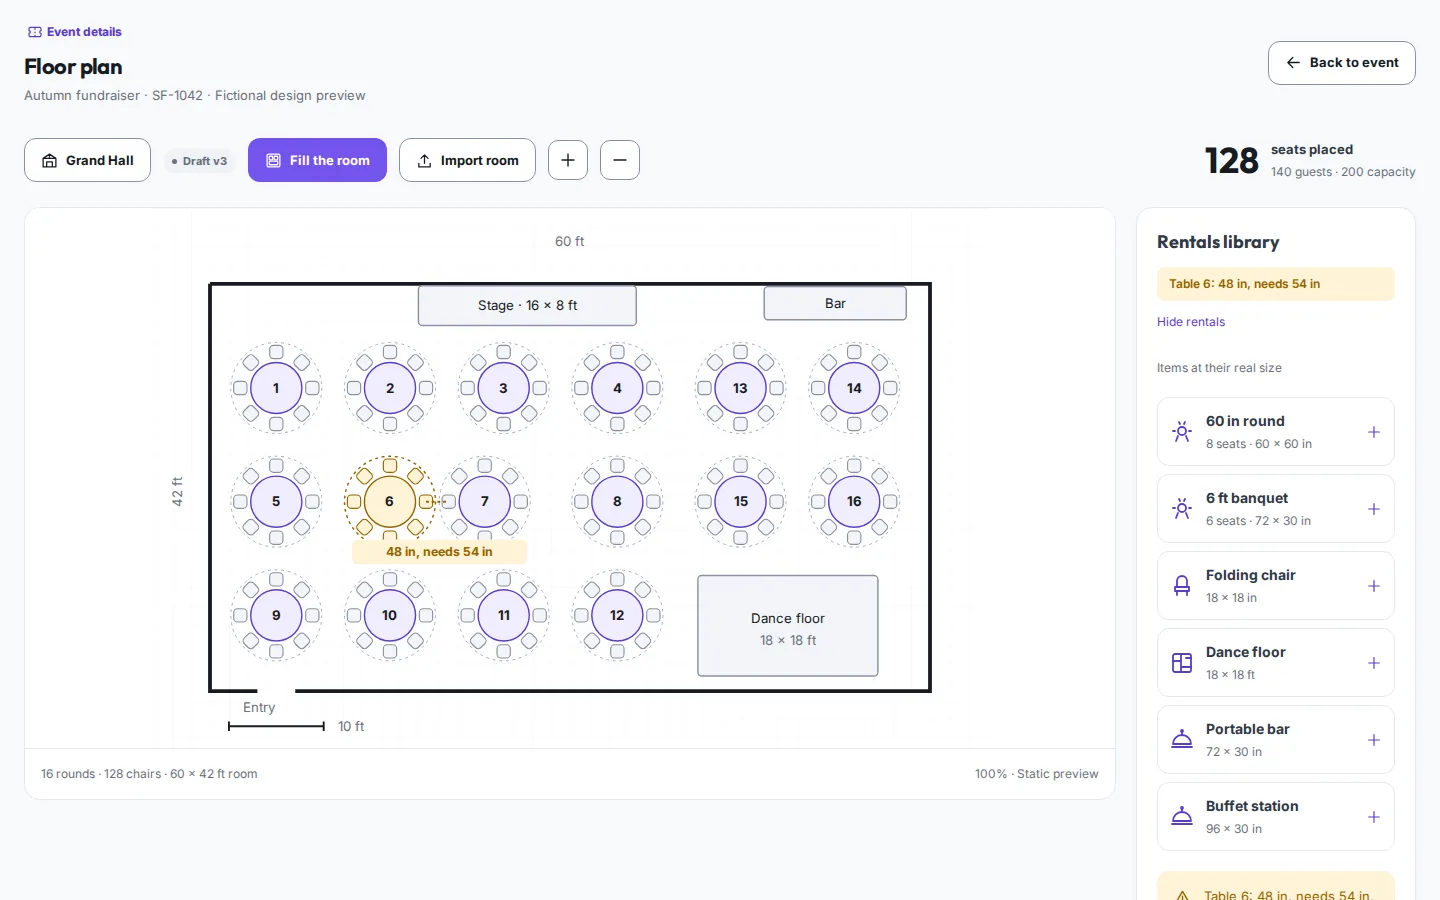Select table 13 on the floor plan
This screenshot has height=900, width=1440.
tap(740, 388)
